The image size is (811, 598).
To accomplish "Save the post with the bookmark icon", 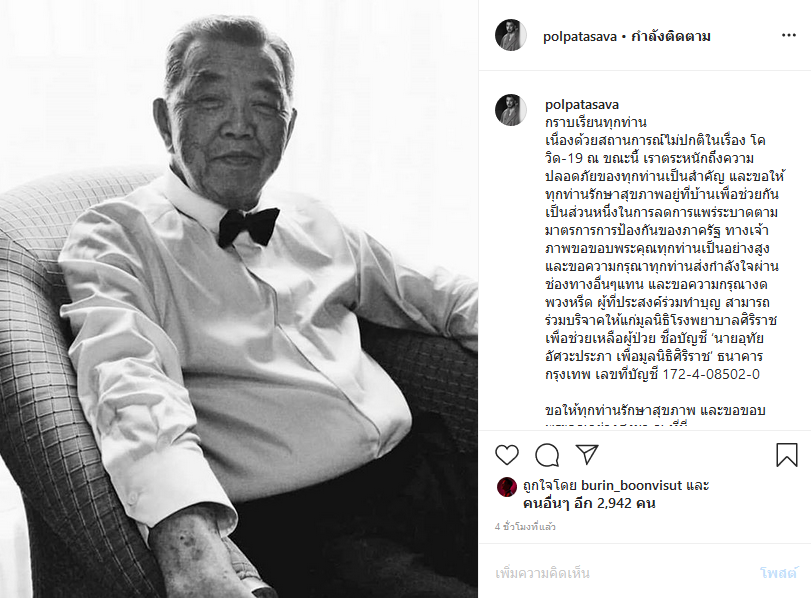I will 787,455.
